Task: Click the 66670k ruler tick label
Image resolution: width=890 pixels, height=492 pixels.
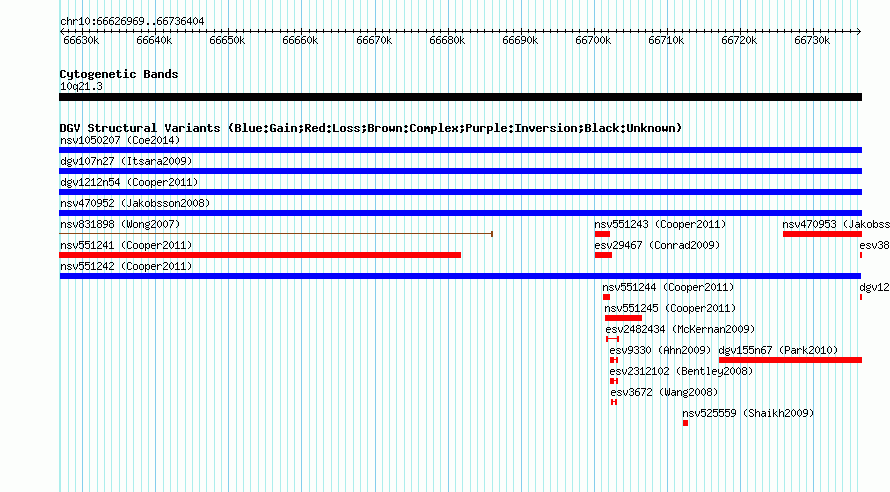Action: click(x=374, y=40)
